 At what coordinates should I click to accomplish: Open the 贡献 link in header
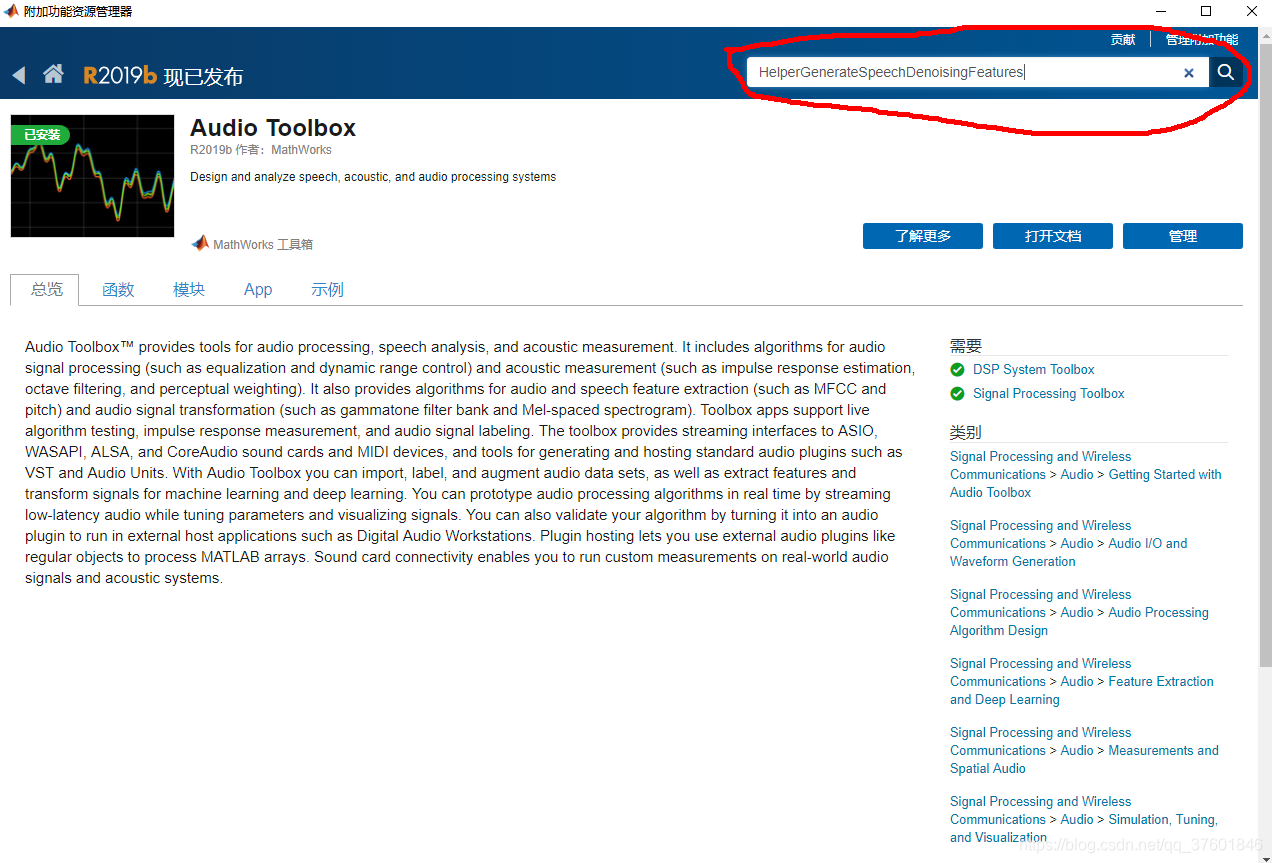1123,40
